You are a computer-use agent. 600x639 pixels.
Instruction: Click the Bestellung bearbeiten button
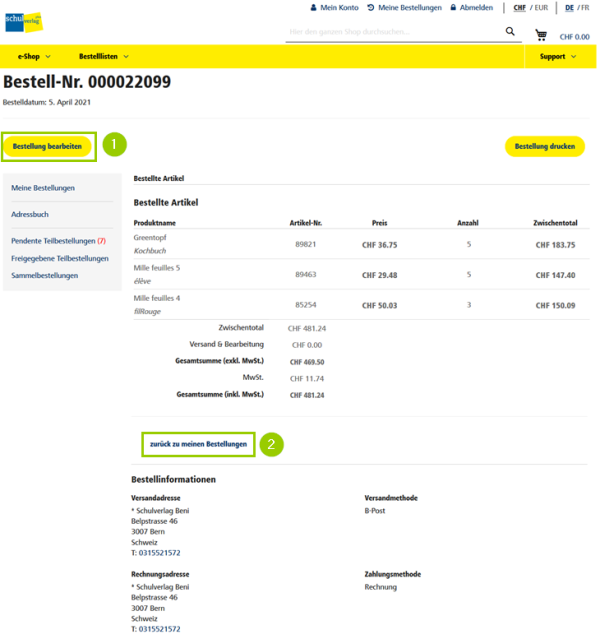pyautogui.click(x=47, y=146)
